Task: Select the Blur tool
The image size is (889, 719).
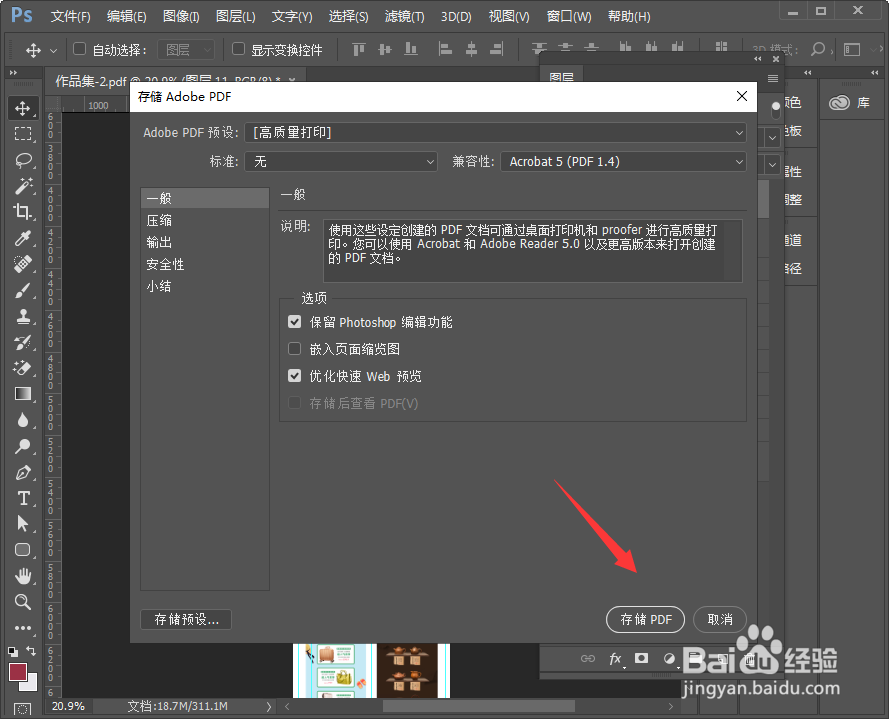Action: click(x=23, y=420)
